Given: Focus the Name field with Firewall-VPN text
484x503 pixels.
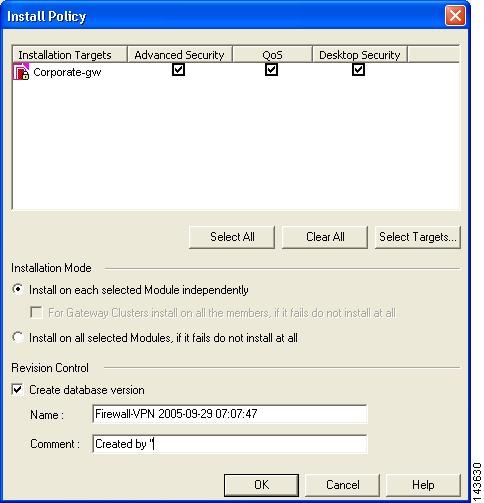Looking at the screenshot, I should point(230,414).
